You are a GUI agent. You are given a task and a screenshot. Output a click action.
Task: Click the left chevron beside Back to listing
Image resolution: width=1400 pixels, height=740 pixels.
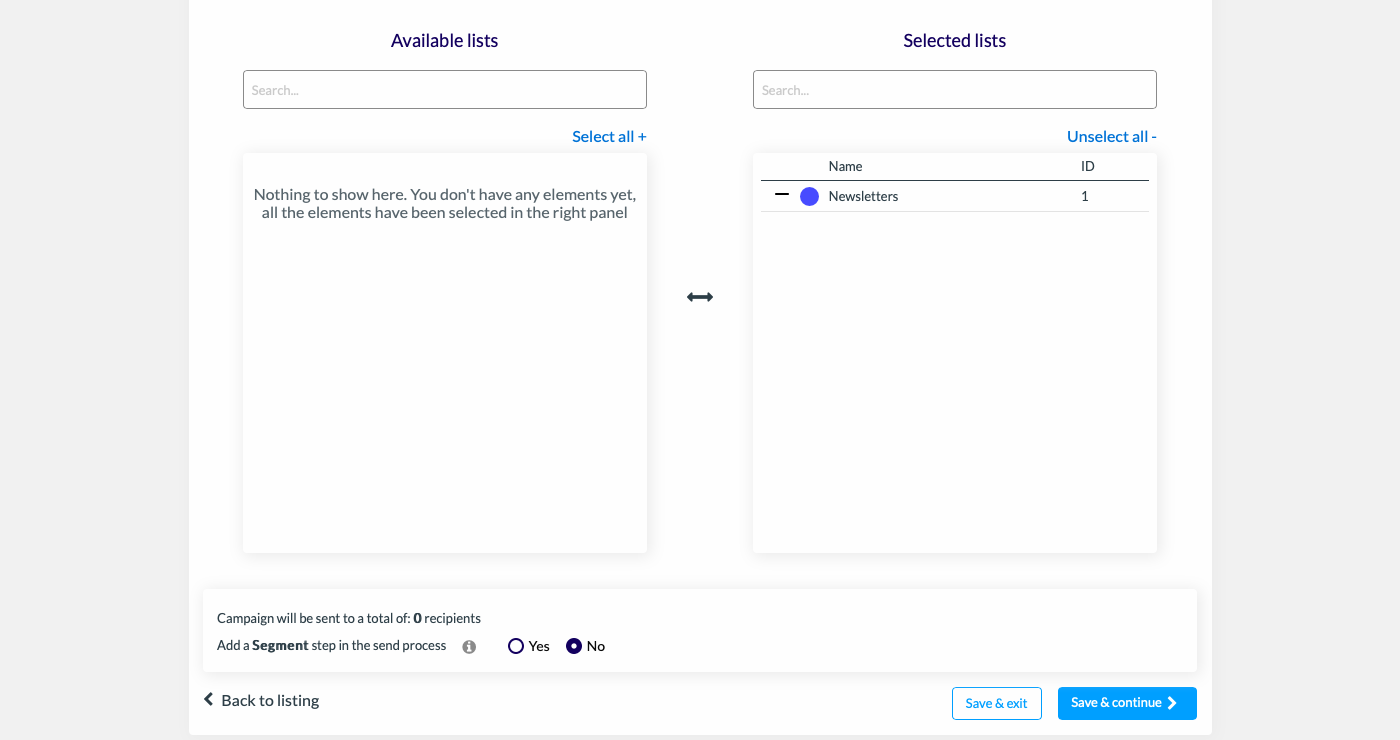(x=209, y=699)
